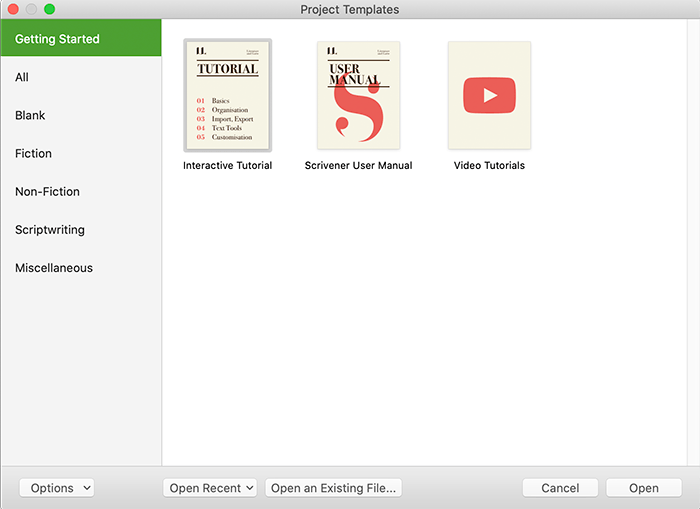Open the Non-Fiction category
Viewport: 700px width, 509px height.
(x=81, y=192)
